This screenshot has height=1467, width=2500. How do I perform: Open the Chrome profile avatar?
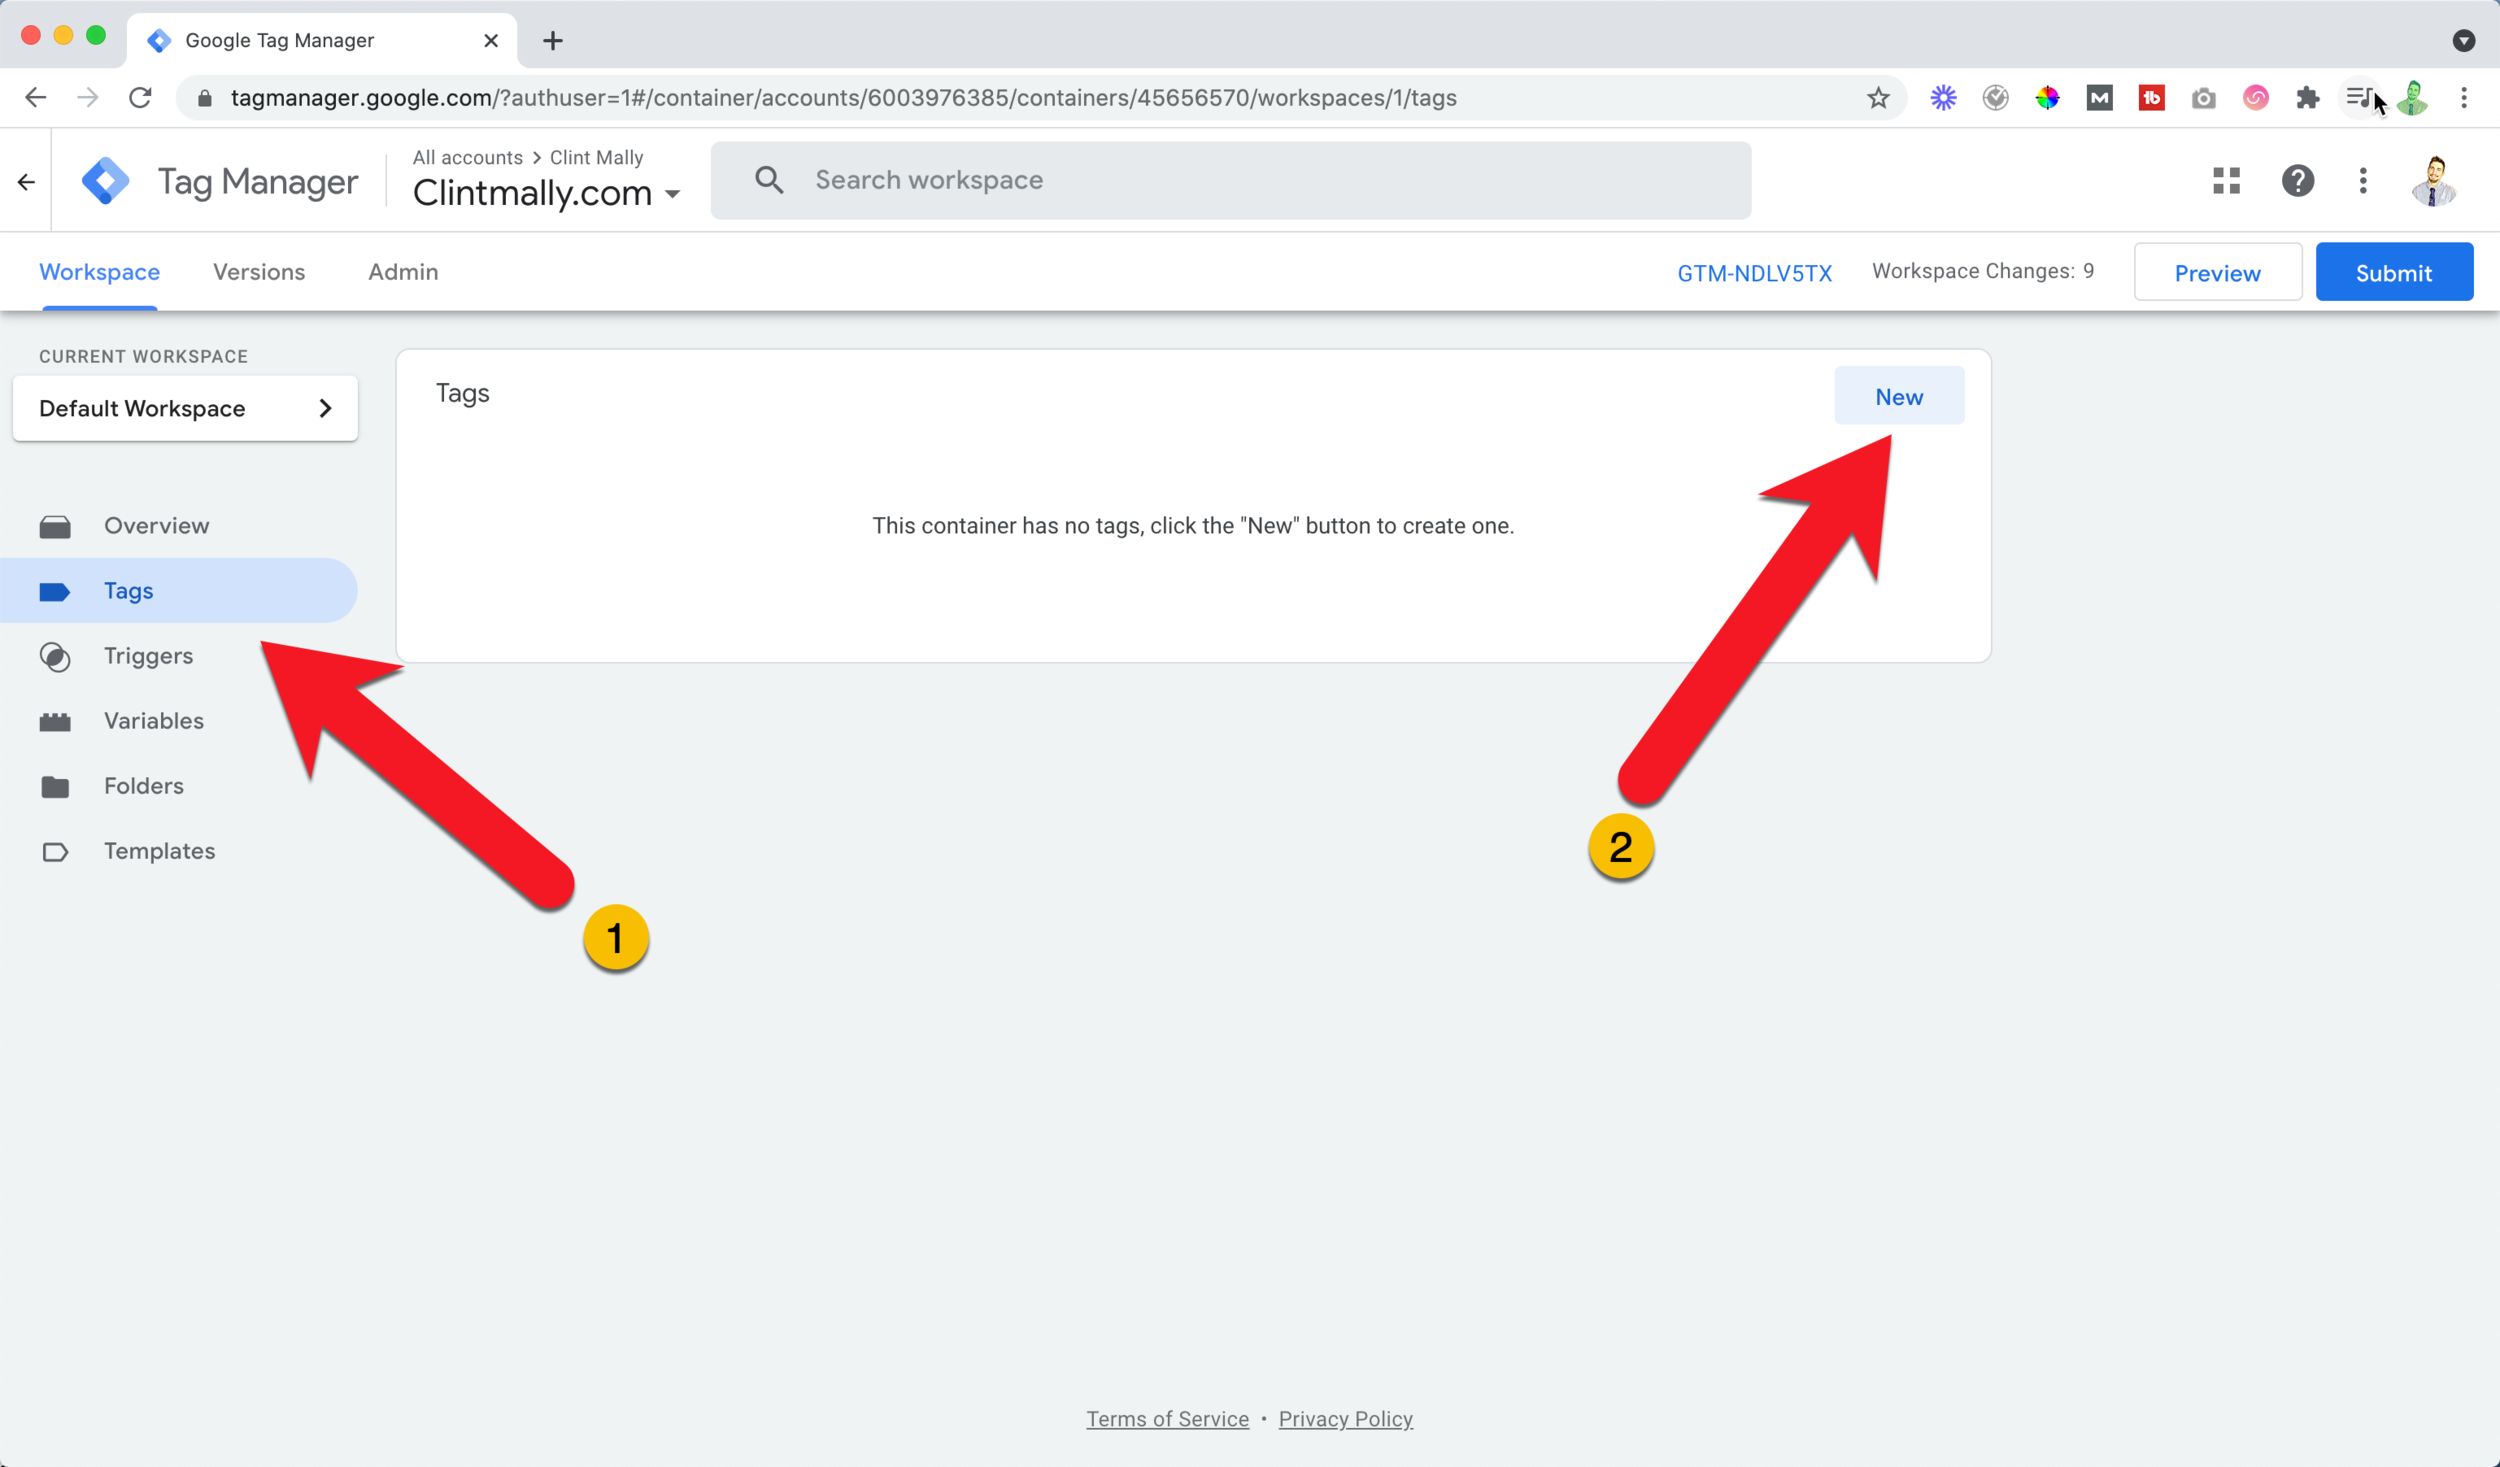2412,98
